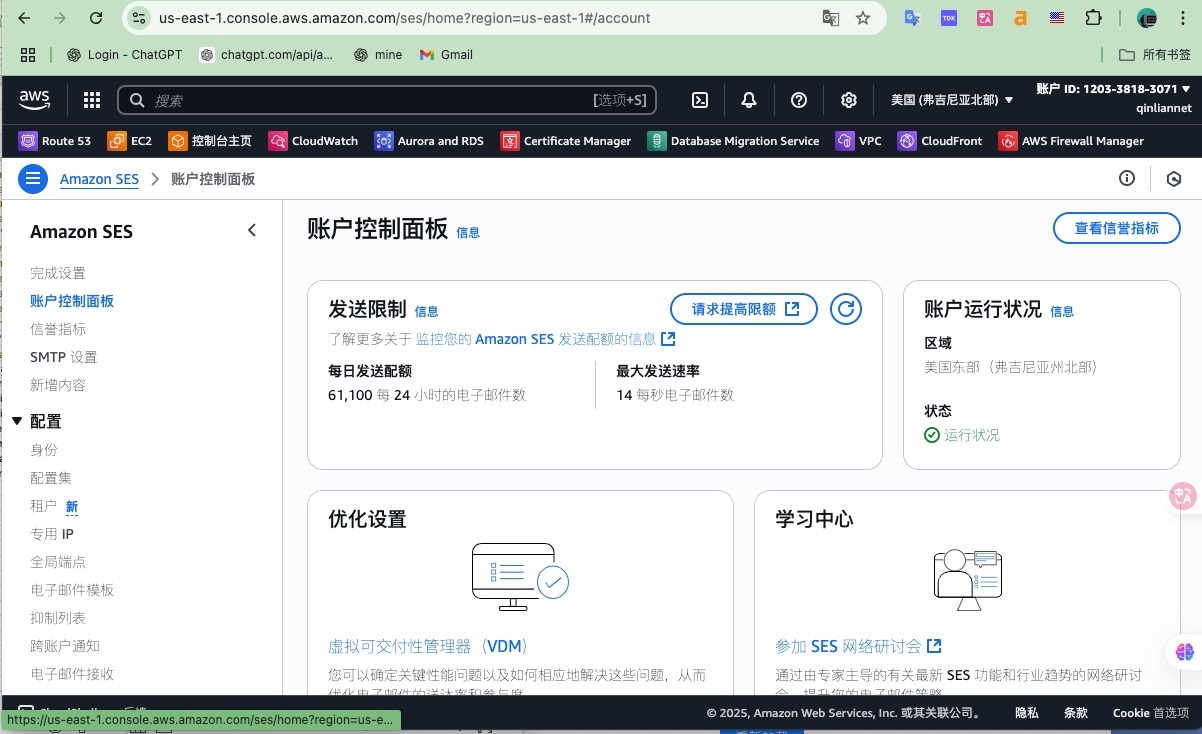Open the tab groups grid icon
Image resolution: width=1202 pixels, height=734 pixels.
tap(28, 55)
